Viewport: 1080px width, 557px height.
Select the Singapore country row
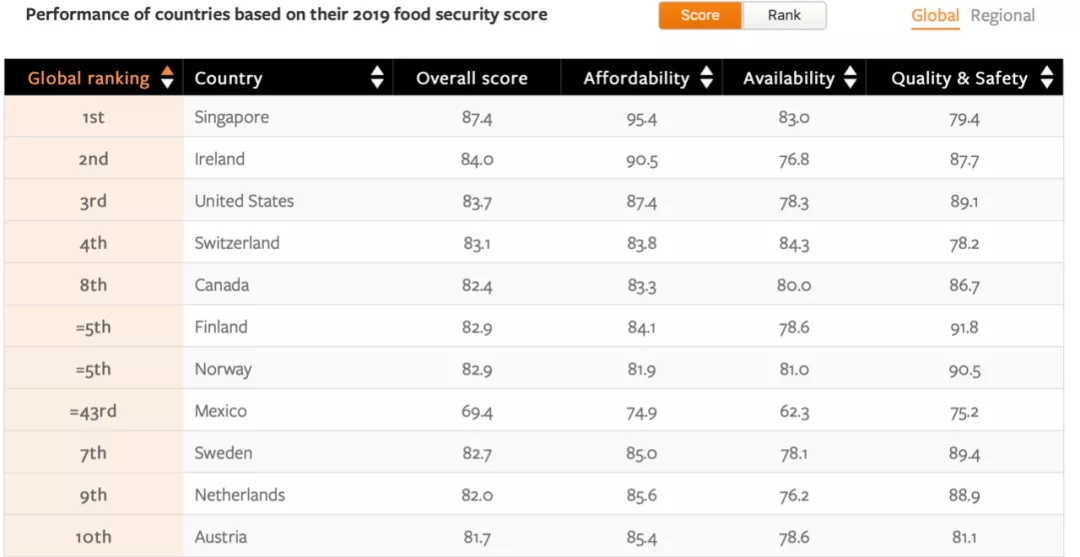tap(232, 118)
